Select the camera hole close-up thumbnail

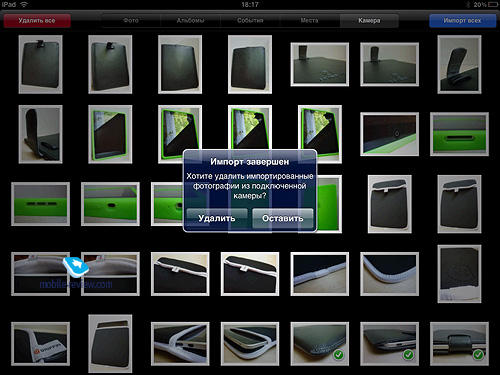coord(389,134)
